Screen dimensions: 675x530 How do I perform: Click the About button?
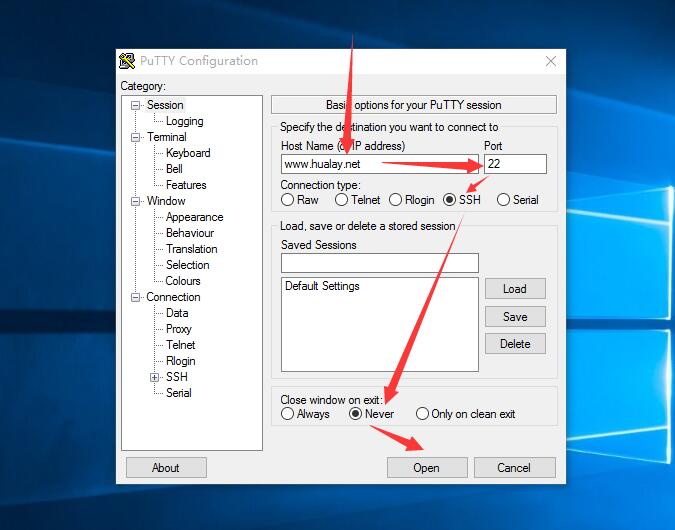166,468
